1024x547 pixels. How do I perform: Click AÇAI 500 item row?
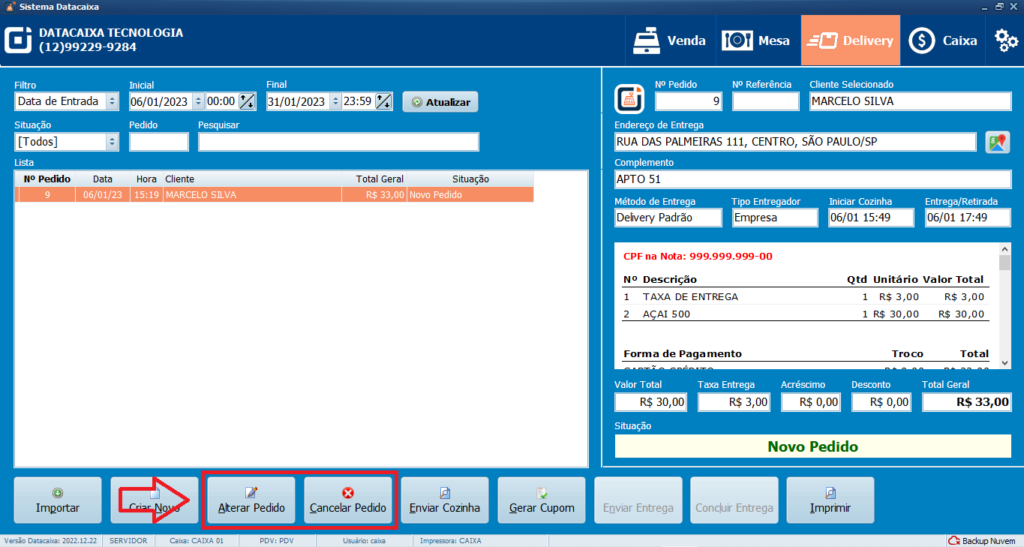[x=806, y=314]
